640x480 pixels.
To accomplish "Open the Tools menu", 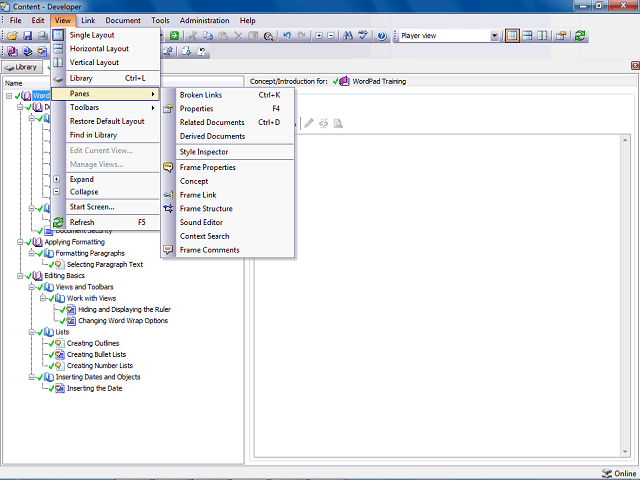I will pyautogui.click(x=160, y=20).
